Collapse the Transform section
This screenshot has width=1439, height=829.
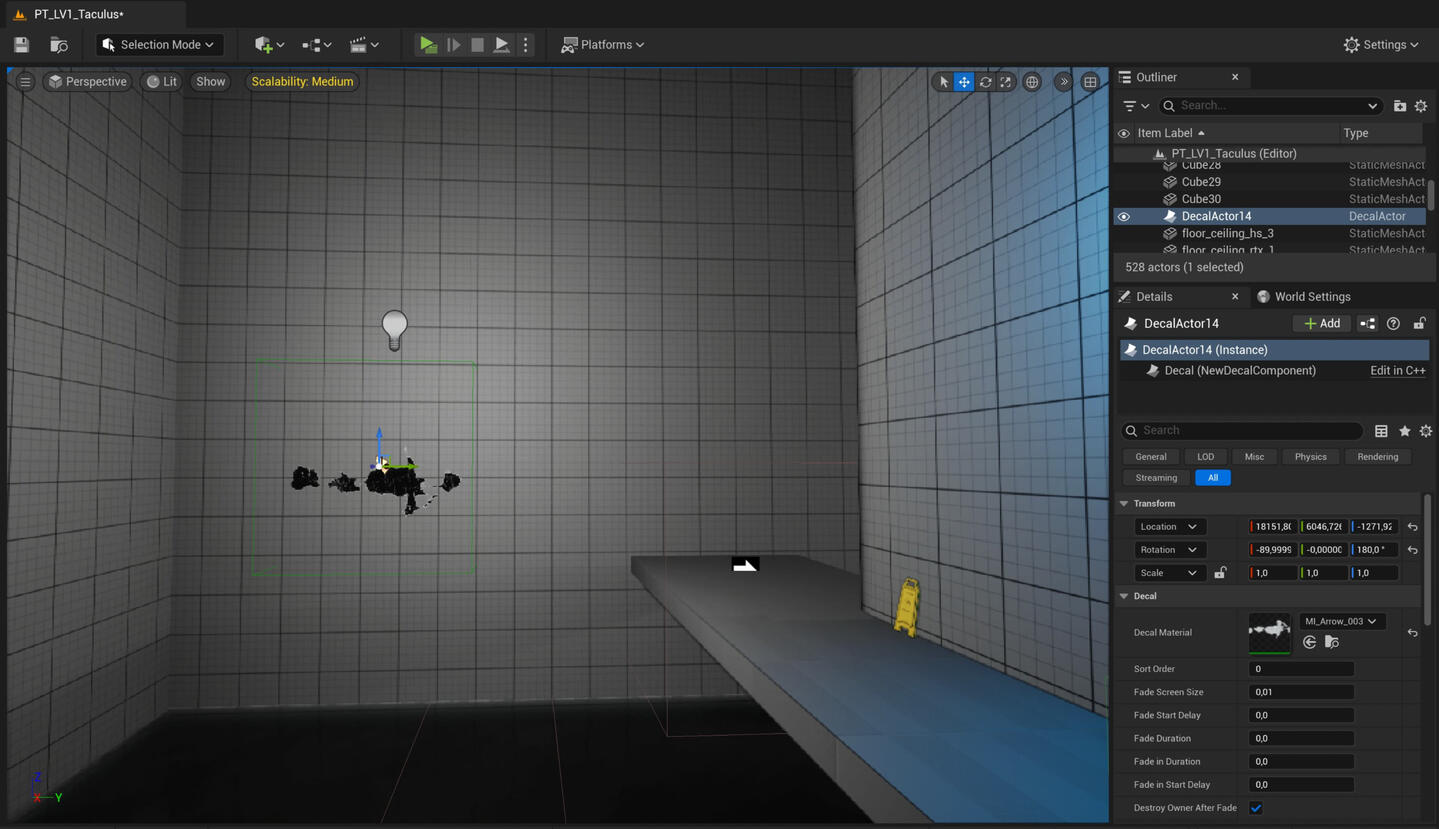tap(1124, 504)
